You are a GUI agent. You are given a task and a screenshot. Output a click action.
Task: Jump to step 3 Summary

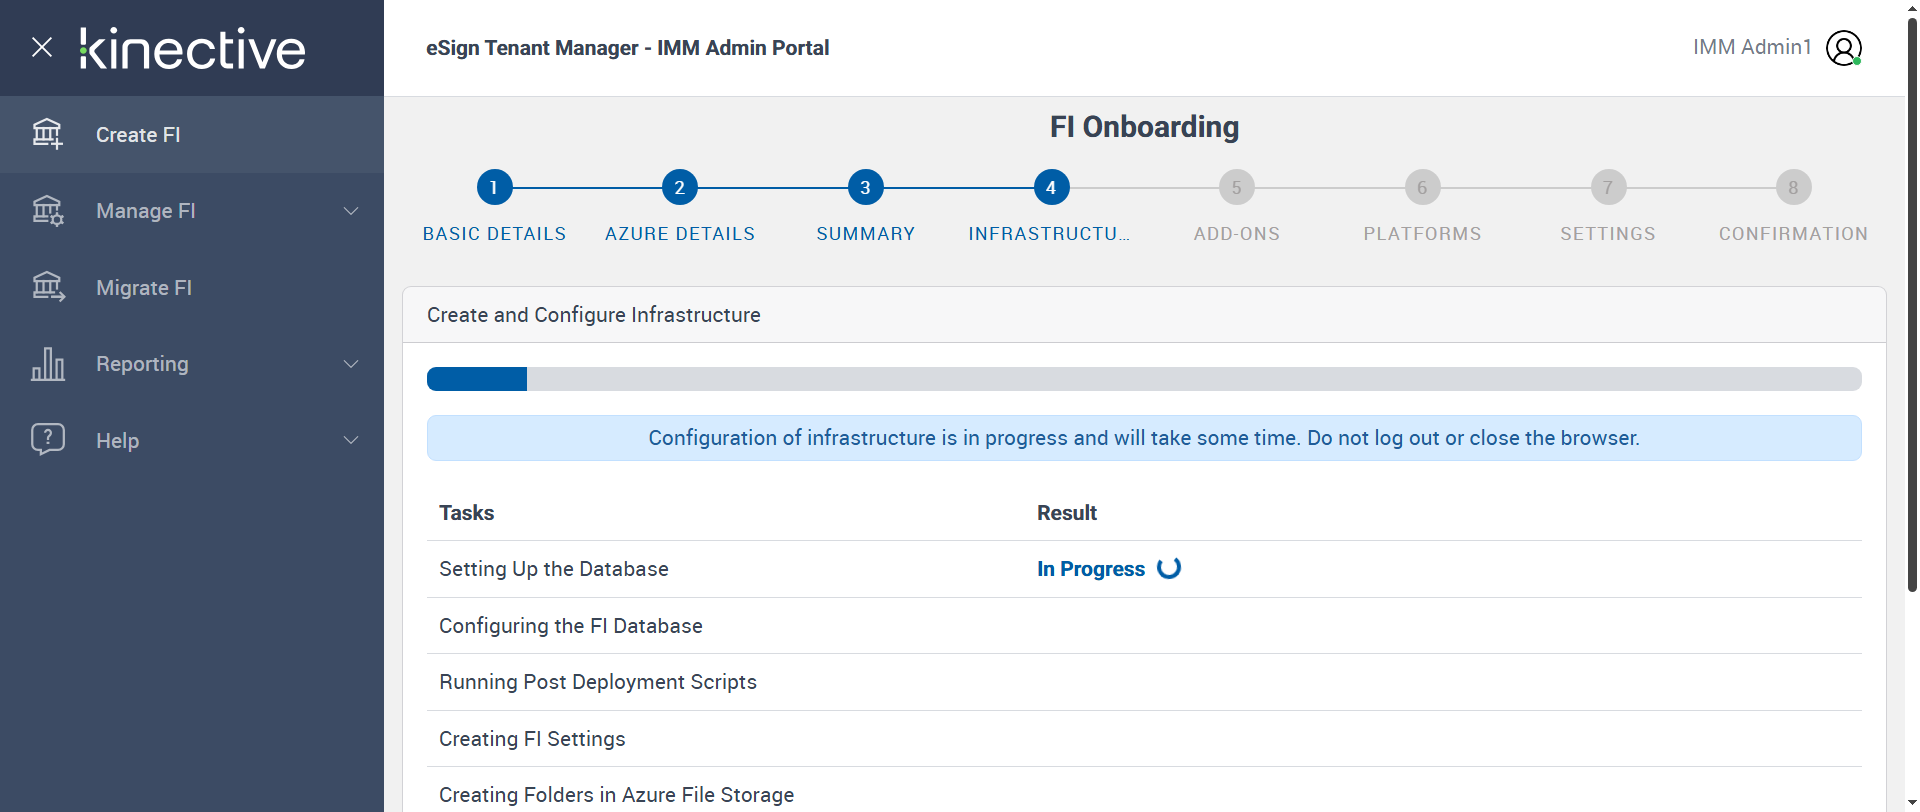[x=865, y=187]
